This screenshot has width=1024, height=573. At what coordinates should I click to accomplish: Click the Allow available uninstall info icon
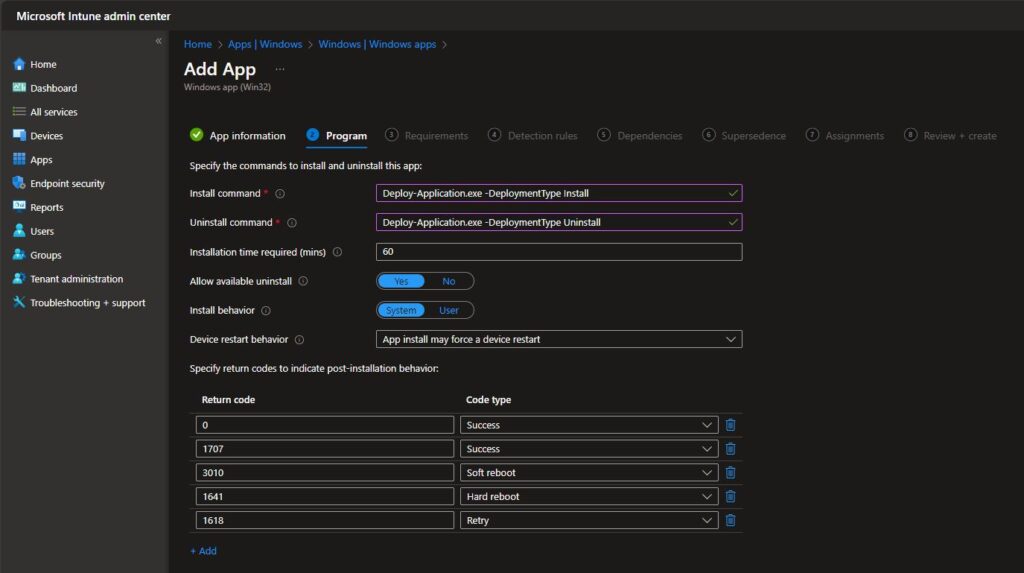pos(303,281)
